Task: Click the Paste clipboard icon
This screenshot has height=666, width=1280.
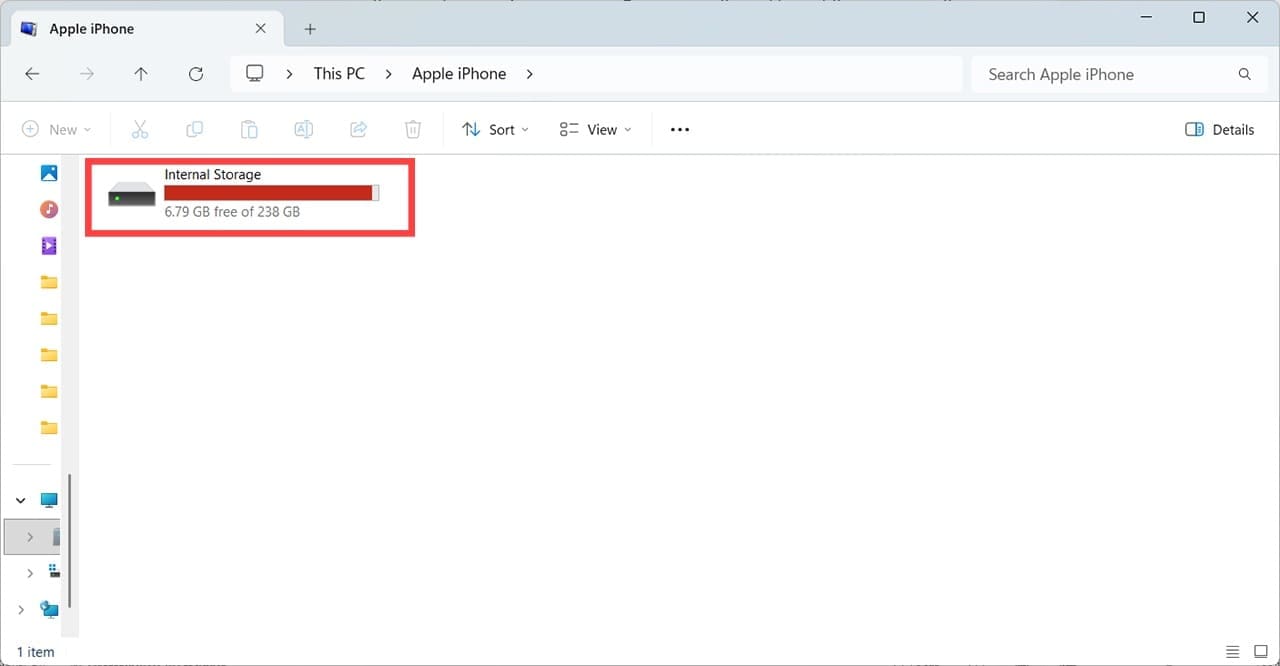Action: pos(249,129)
